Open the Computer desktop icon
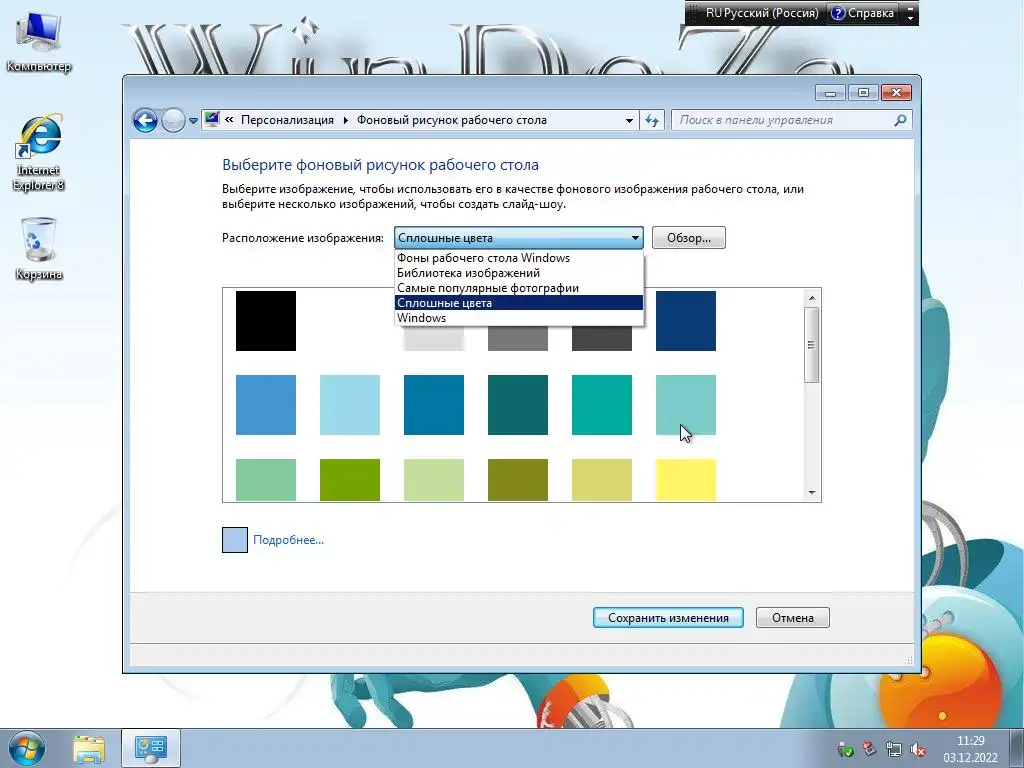 (39, 42)
